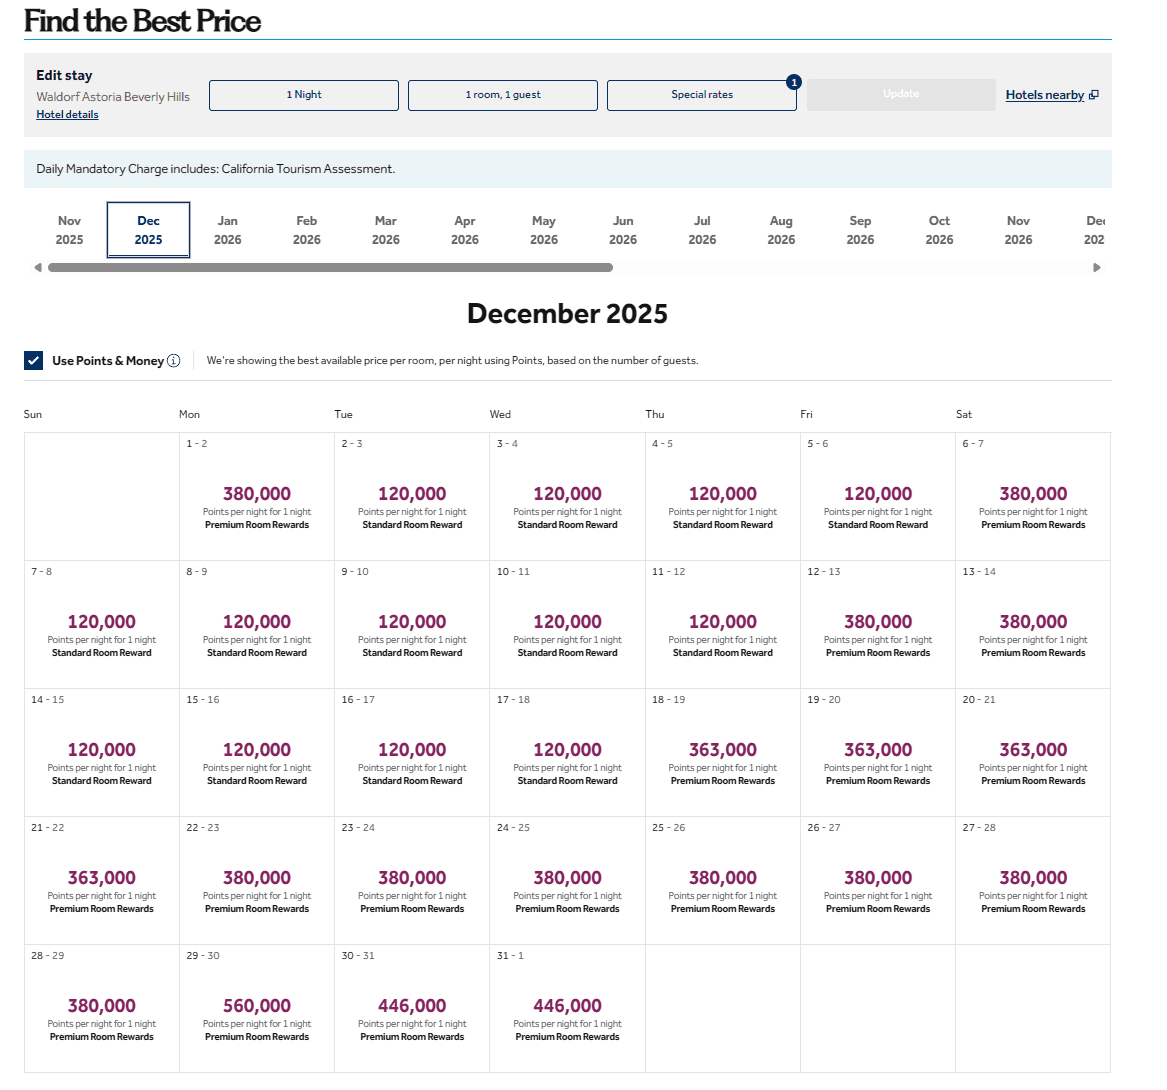Open the Hotels nearby link
Screen dimensions: 1167x1090
point(1044,95)
